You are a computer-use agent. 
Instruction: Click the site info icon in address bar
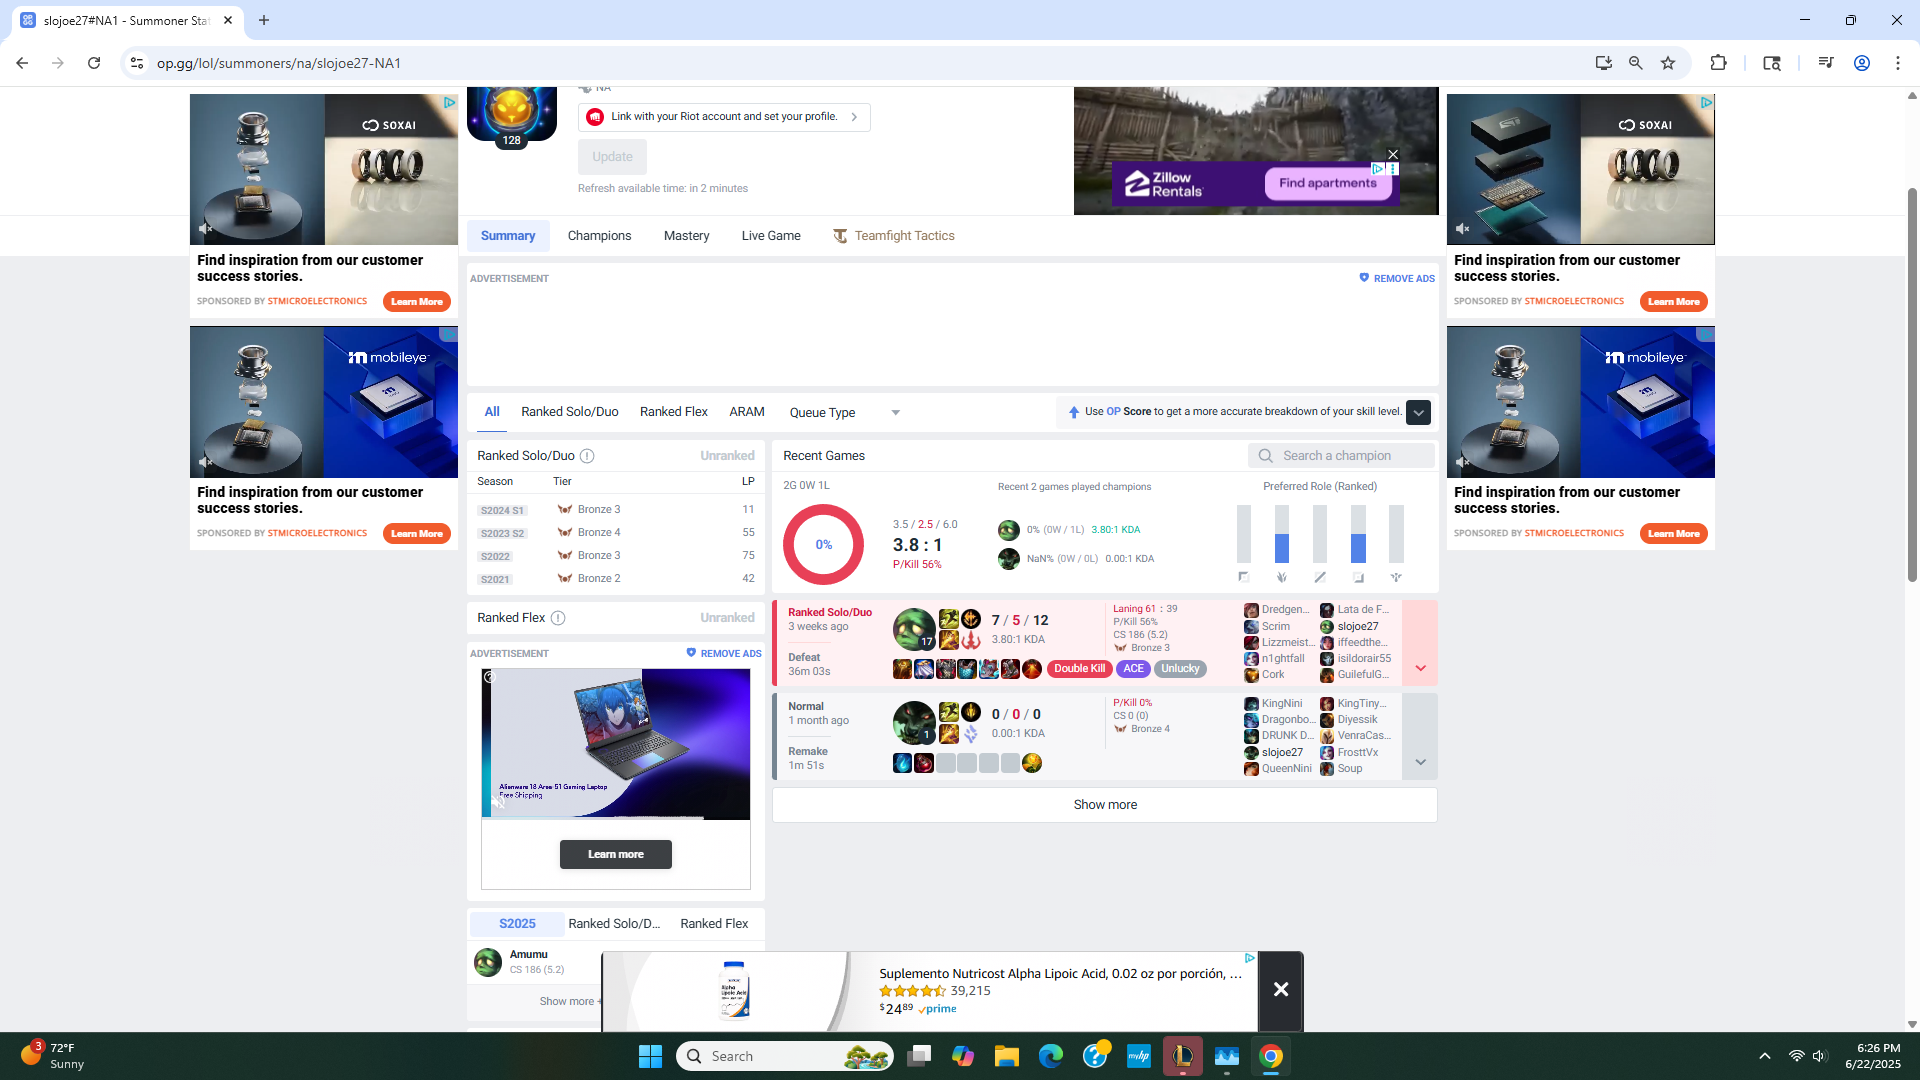click(x=137, y=63)
